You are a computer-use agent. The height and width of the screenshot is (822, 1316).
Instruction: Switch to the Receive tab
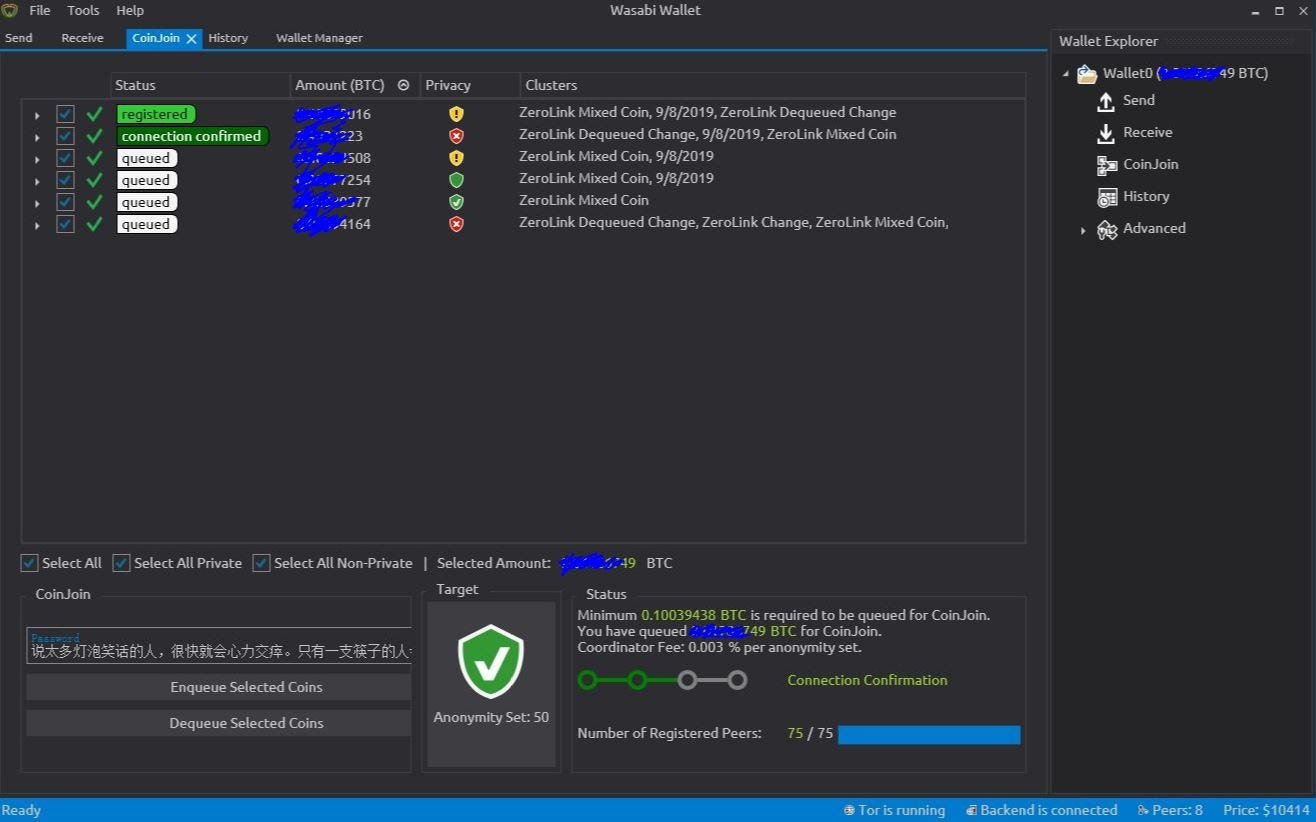pos(82,38)
